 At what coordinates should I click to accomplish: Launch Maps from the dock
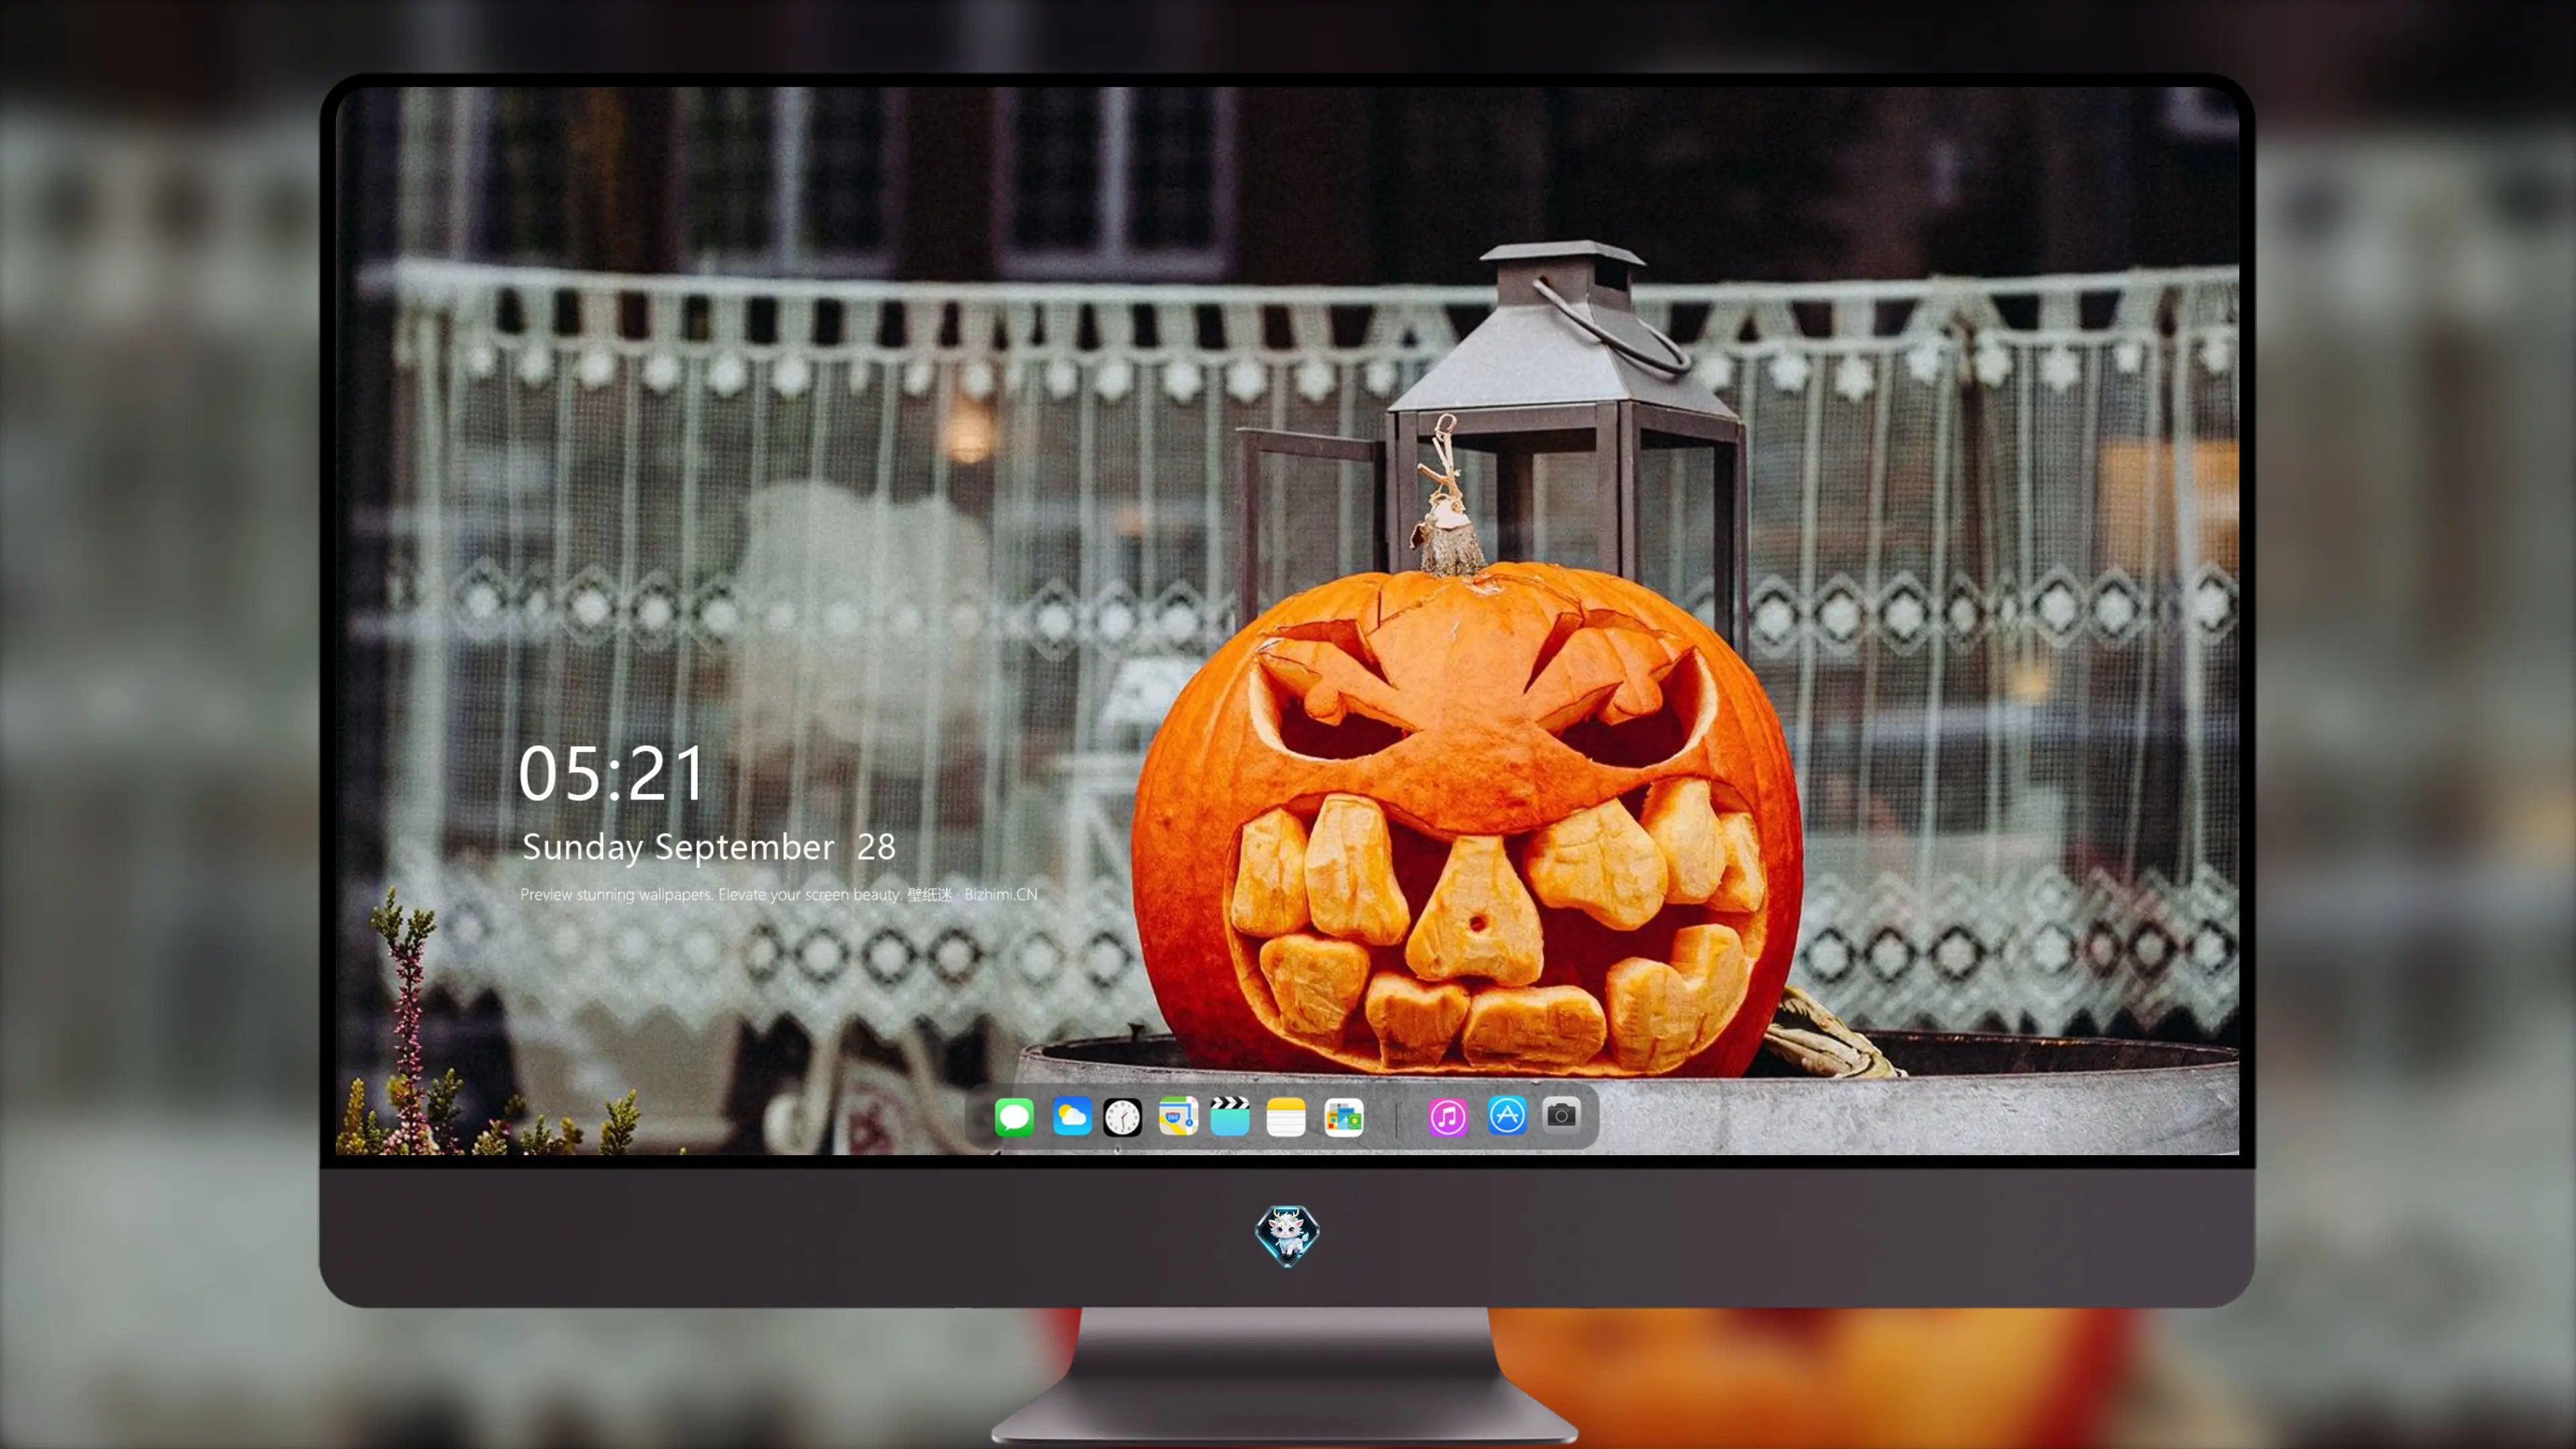pos(1178,1117)
